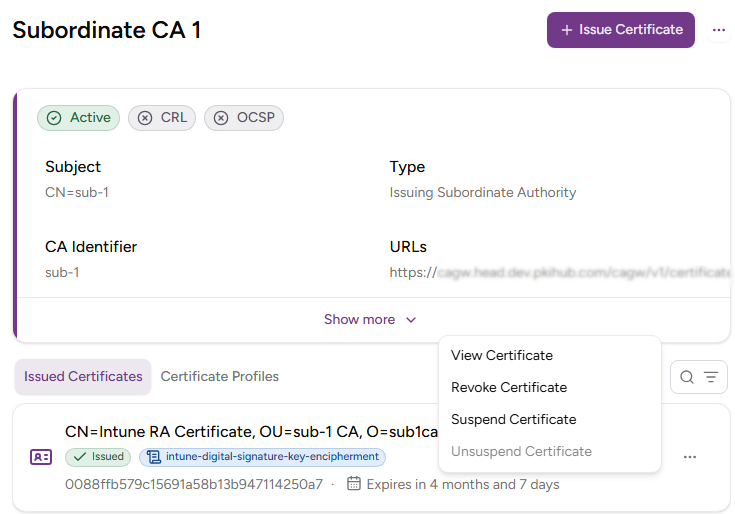The width and height of the screenshot is (735, 514).
Task: Open the CA options ellipsis menu
Action: [718, 30]
